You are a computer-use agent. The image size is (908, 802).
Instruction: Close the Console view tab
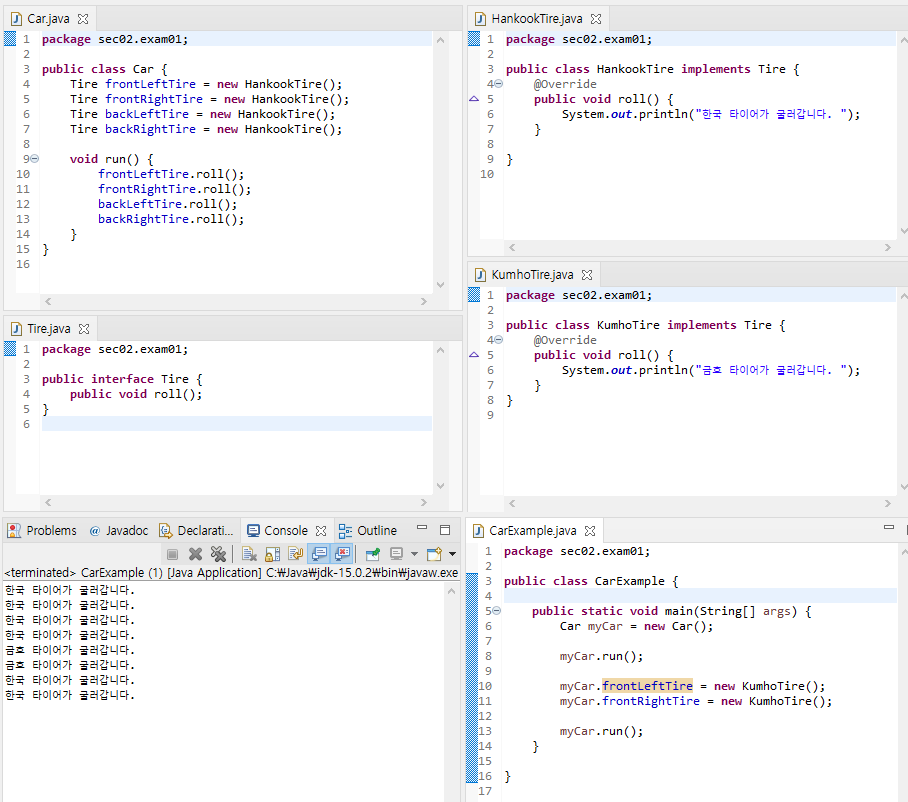click(x=321, y=531)
